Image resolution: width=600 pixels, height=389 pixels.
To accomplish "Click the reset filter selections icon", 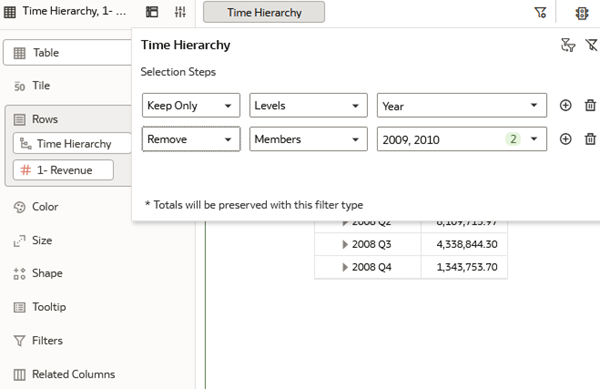I will coord(568,45).
